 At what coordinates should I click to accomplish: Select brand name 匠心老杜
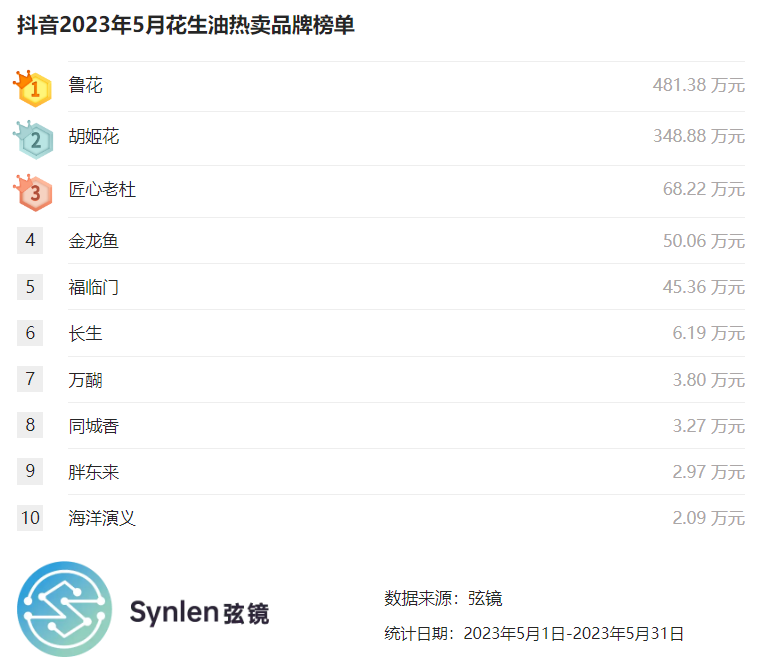click(x=102, y=189)
